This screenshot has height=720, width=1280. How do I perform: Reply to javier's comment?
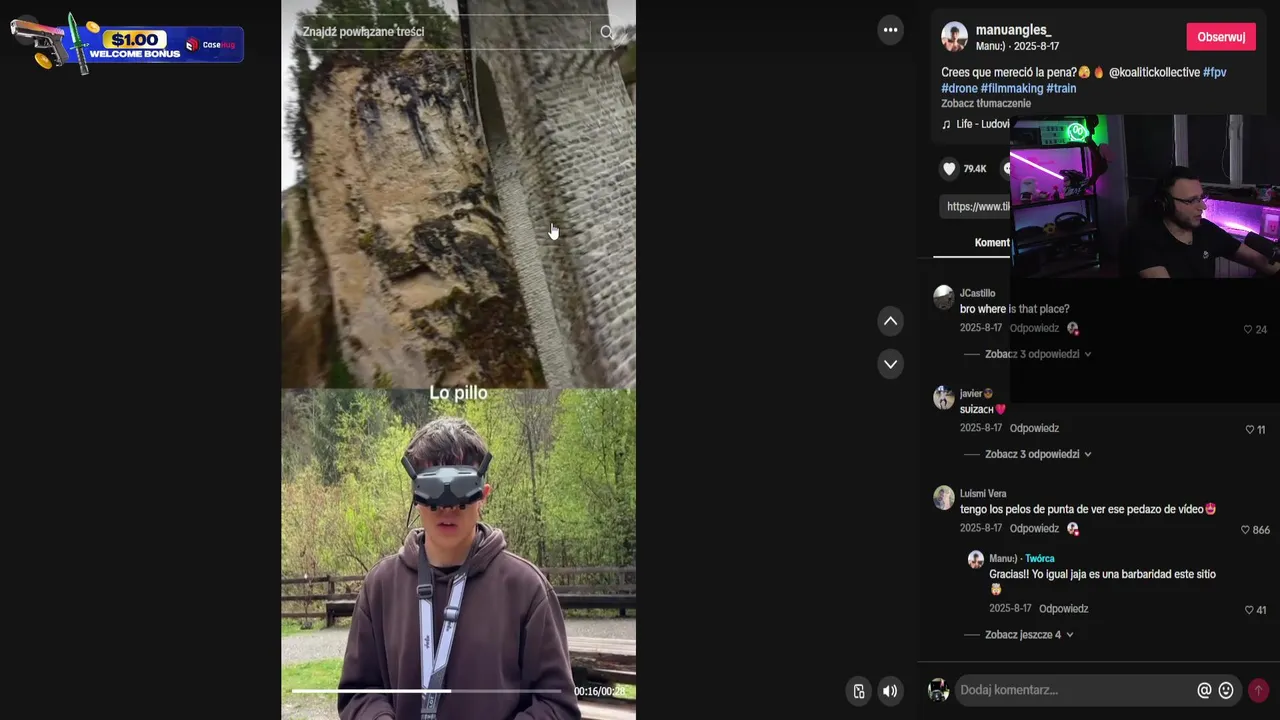pyautogui.click(x=1034, y=428)
